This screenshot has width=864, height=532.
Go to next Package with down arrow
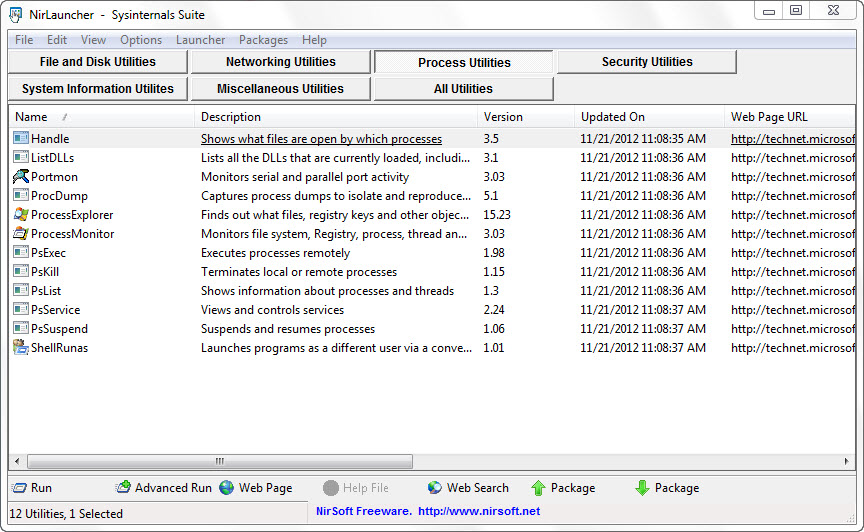coord(667,488)
